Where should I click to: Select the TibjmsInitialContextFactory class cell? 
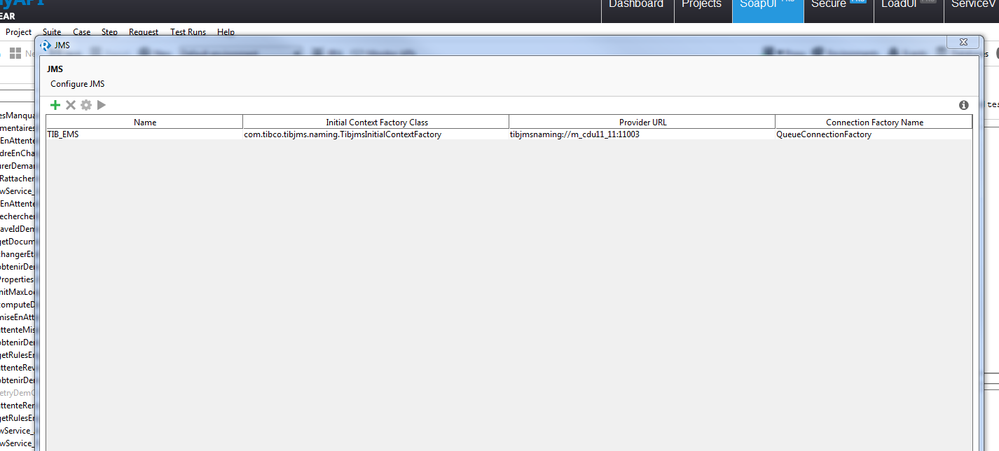point(376,134)
